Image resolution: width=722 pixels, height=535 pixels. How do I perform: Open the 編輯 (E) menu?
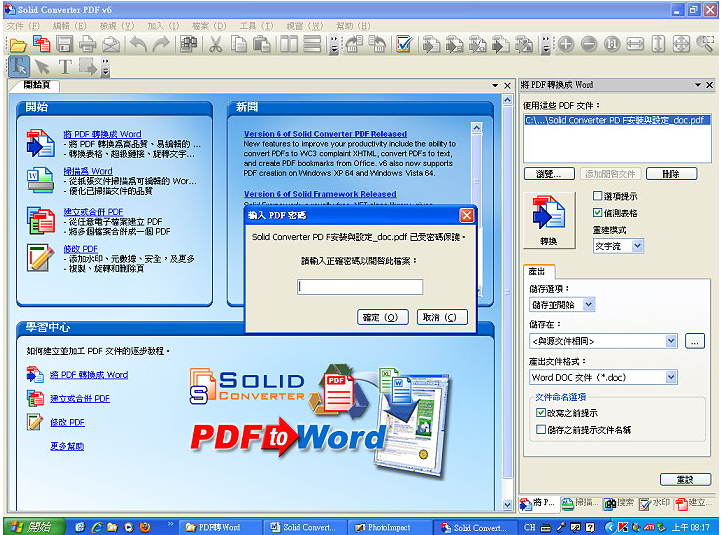click(70, 26)
